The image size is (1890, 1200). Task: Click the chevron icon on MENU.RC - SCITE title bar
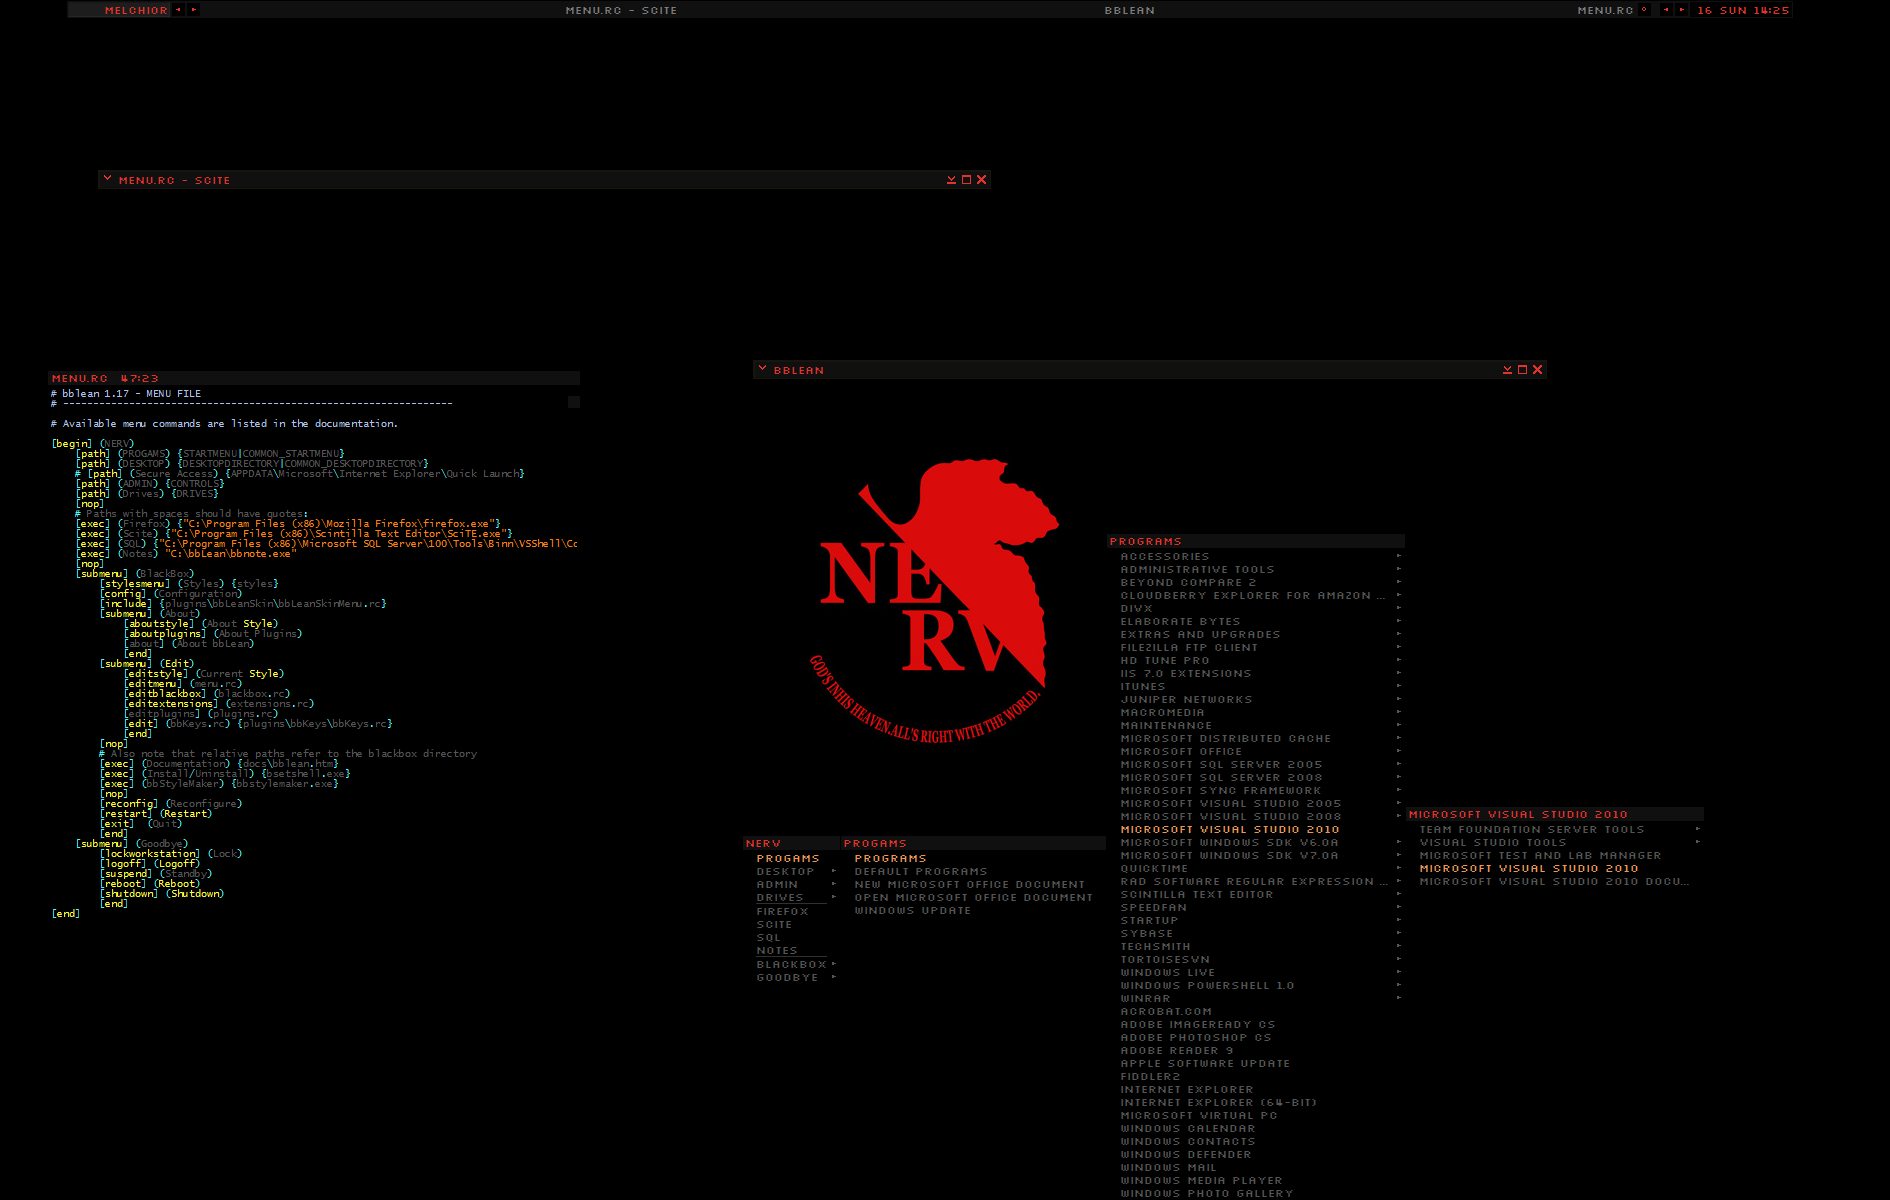pos(108,179)
